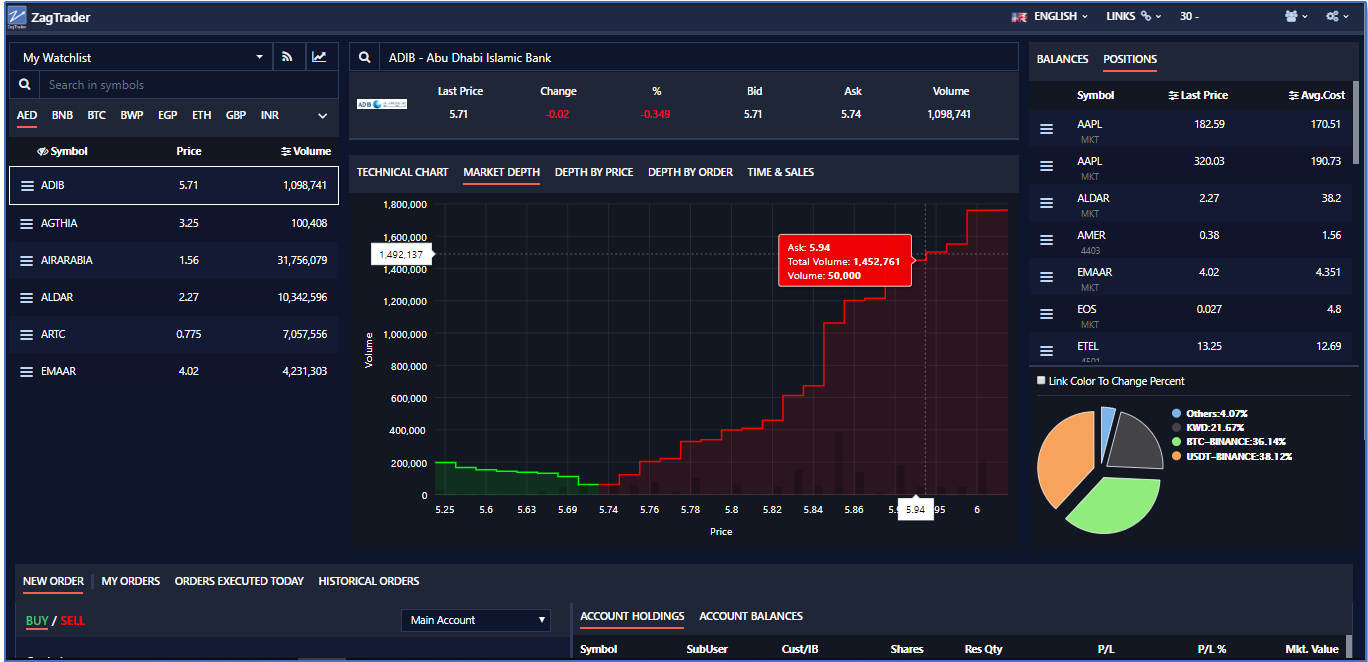Open the hamburger menu for AGTHIA row
Viewport: 1368px width, 662px height.
[x=27, y=223]
